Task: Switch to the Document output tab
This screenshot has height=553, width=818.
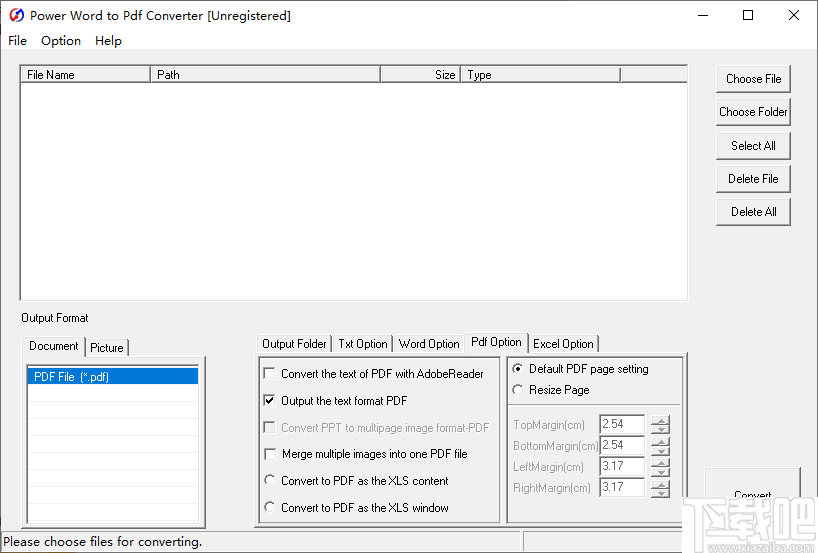Action: click(x=54, y=346)
